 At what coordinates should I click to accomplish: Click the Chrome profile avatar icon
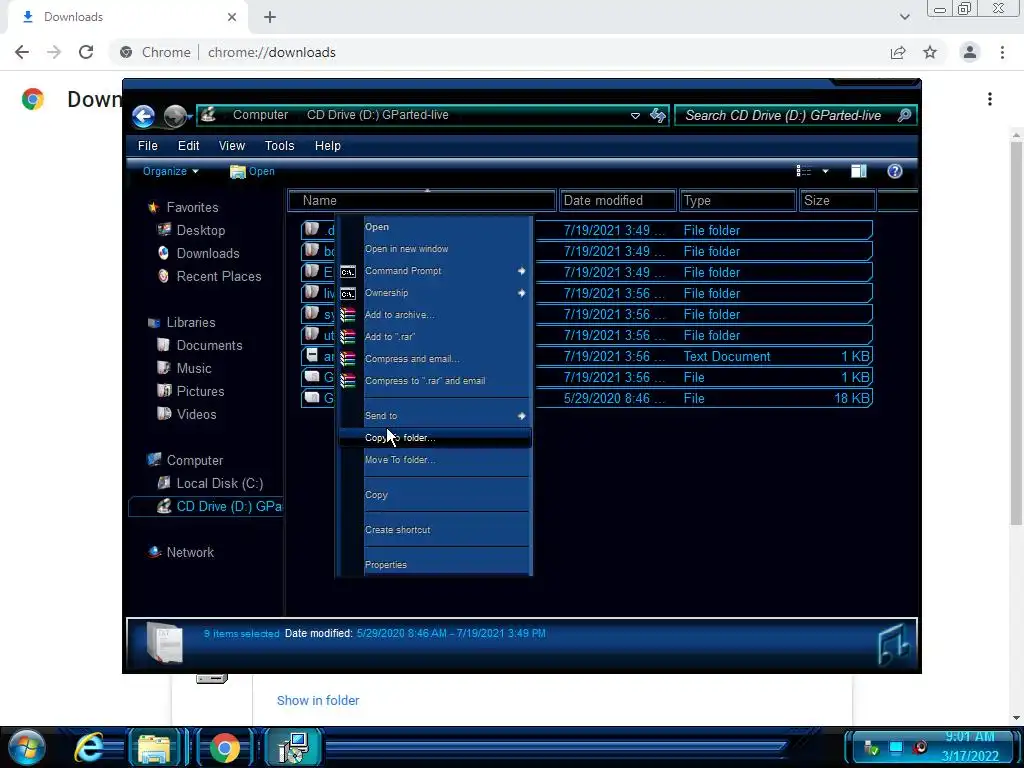tap(970, 52)
